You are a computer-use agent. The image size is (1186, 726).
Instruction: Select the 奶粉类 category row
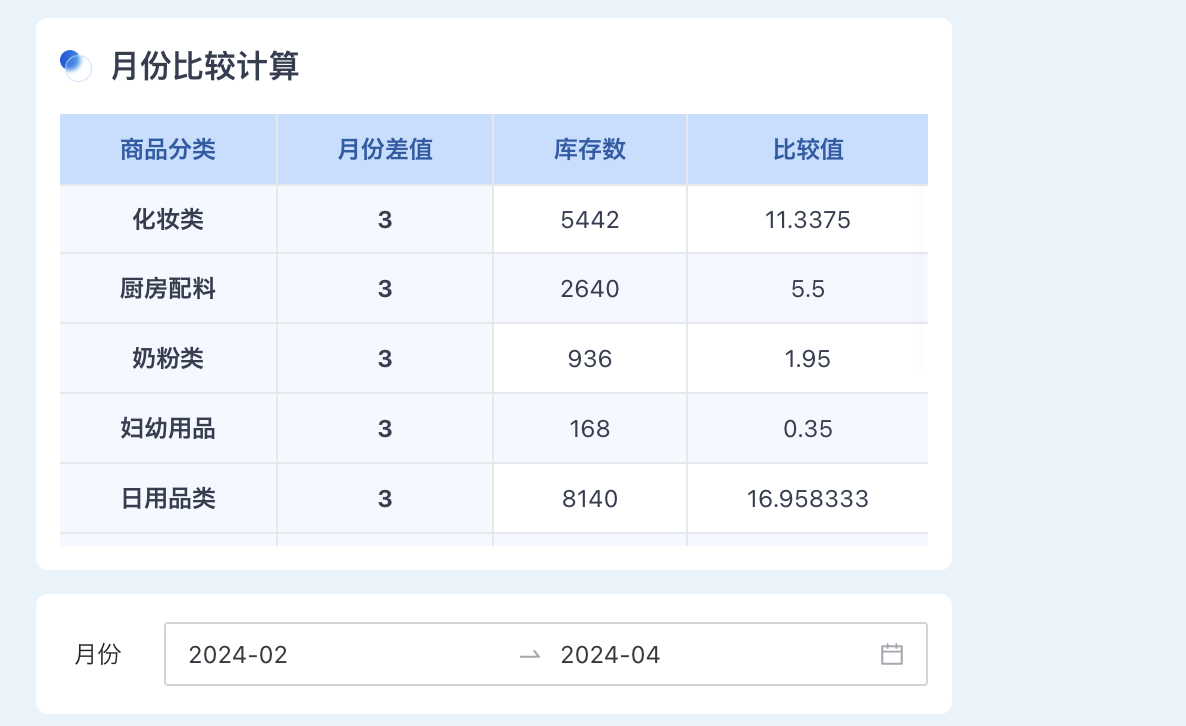168,358
